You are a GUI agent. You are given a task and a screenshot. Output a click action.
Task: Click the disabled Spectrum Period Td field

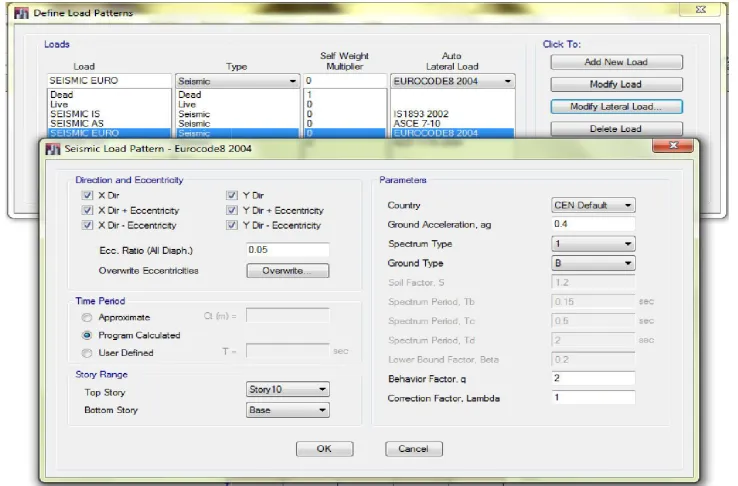click(x=593, y=340)
